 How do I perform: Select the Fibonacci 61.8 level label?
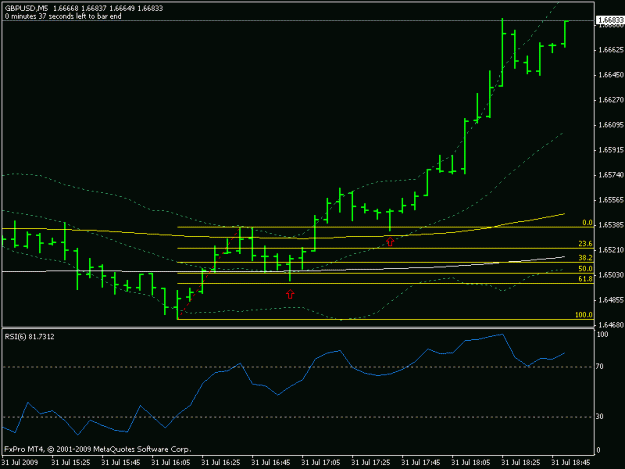(585, 279)
